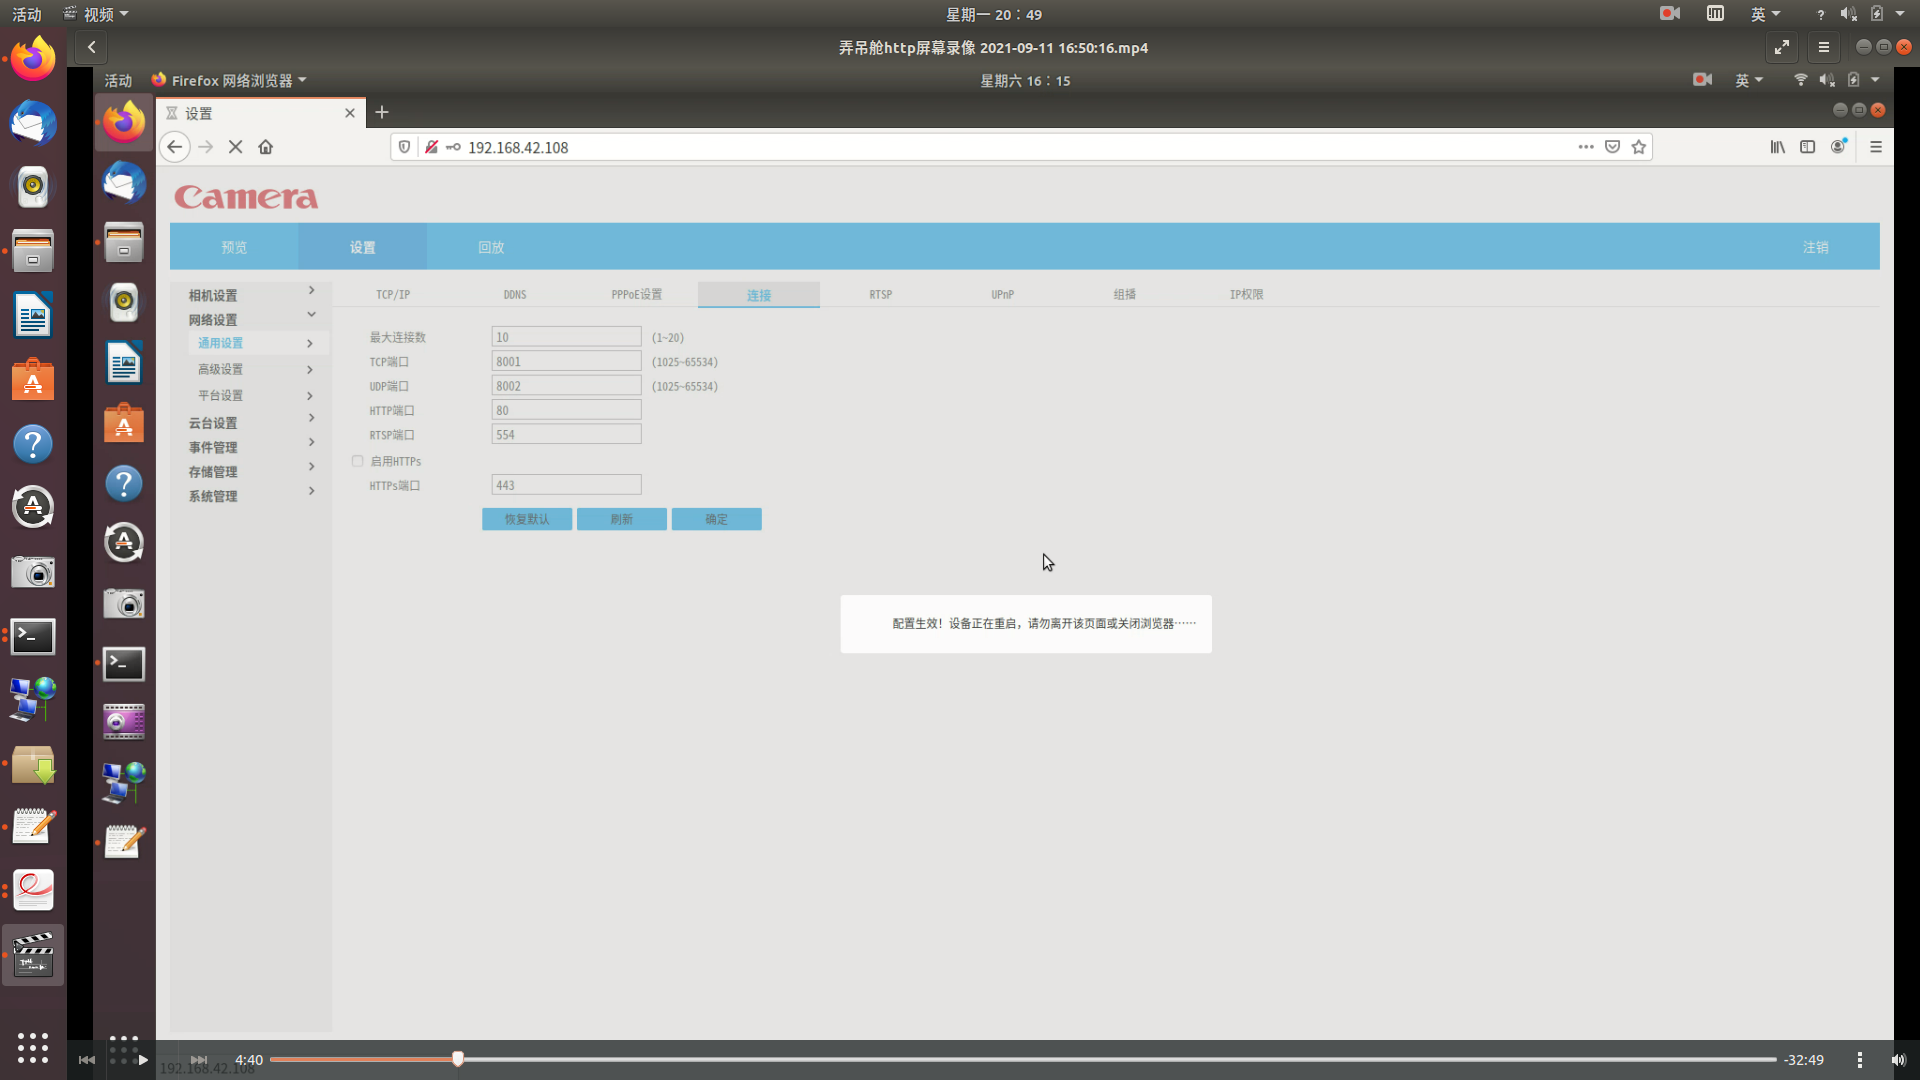
Task: Open the video player hamburger menu
Action: 1823,47
